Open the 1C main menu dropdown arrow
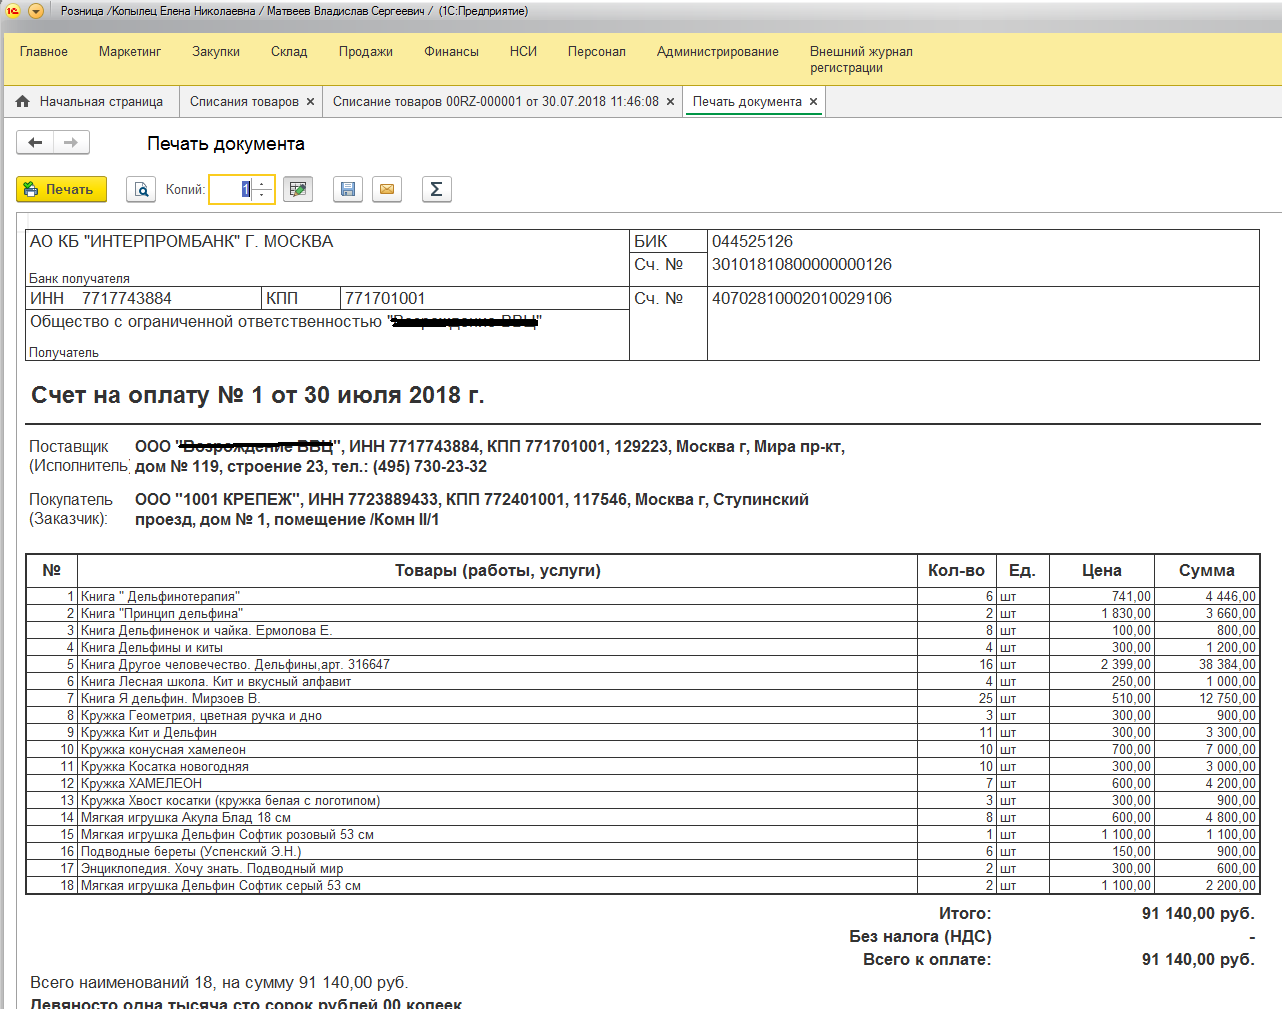The width and height of the screenshot is (1282, 1009). click(36, 11)
